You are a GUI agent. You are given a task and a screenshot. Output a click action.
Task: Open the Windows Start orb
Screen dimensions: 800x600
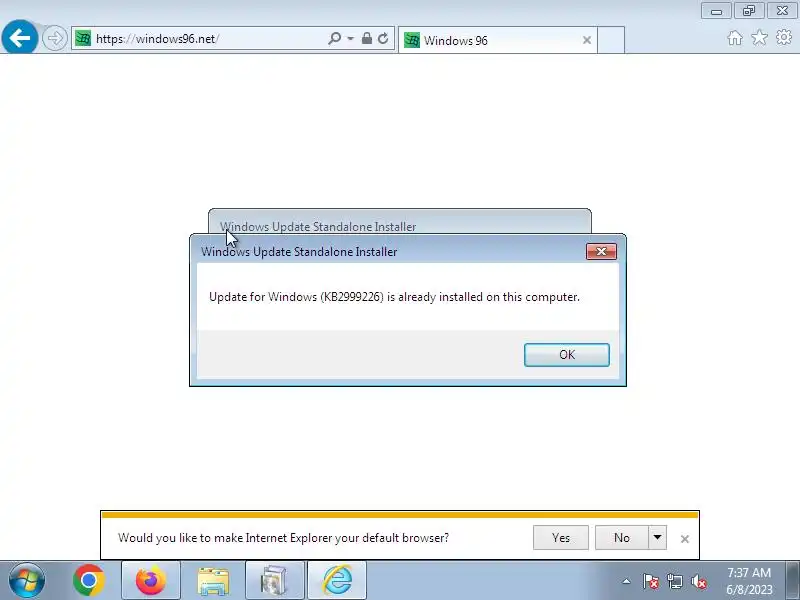[x=27, y=581]
